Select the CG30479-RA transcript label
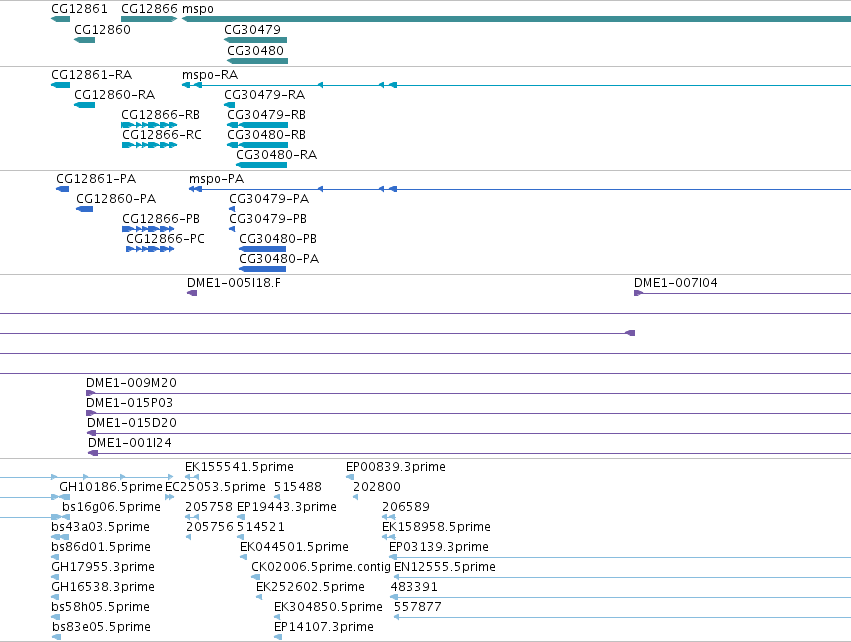Viewport: 851px width, 642px height. 265,94
